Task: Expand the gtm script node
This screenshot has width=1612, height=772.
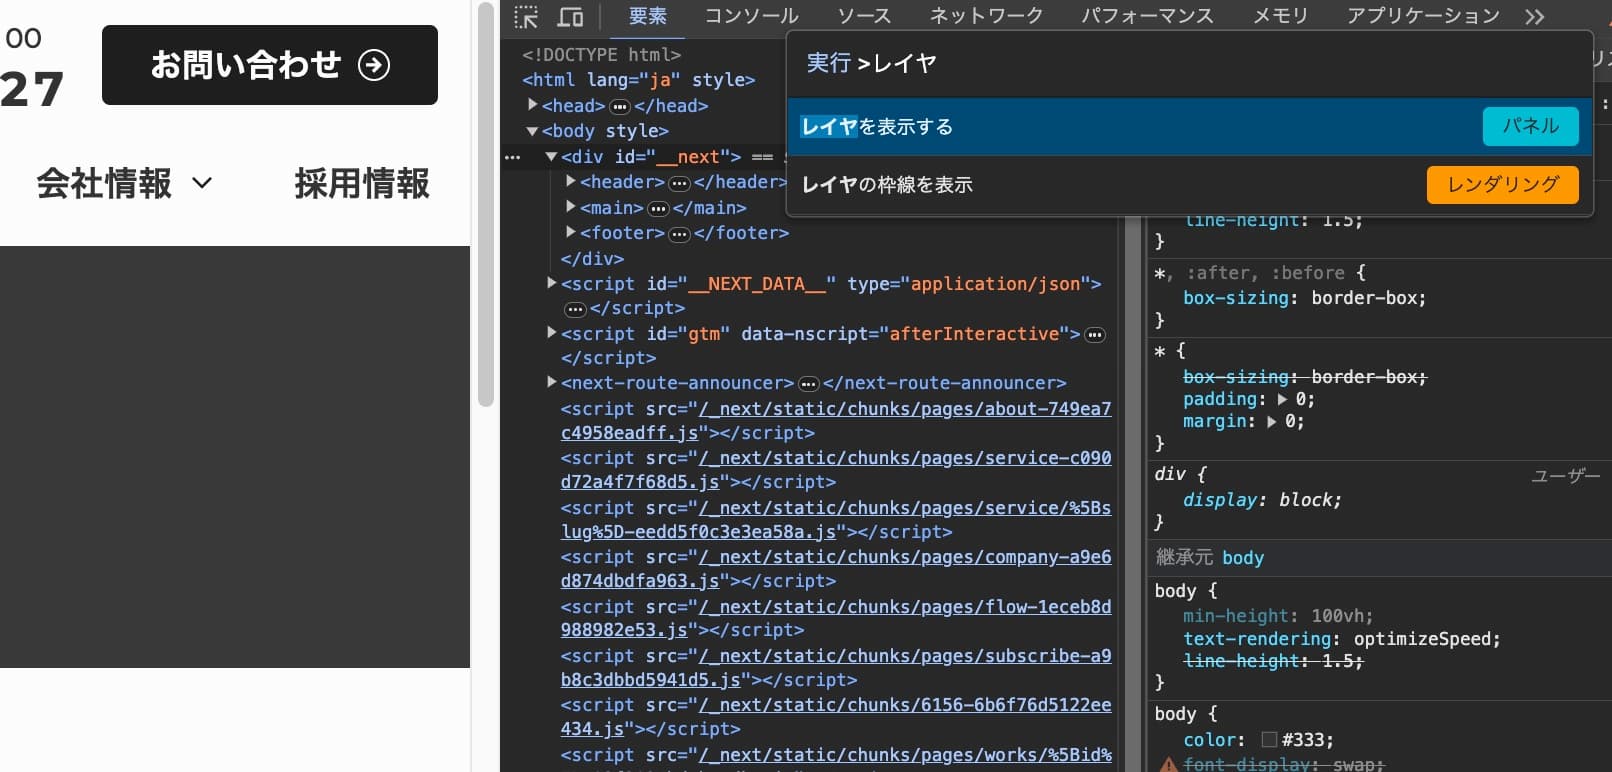Action: pyautogui.click(x=551, y=333)
